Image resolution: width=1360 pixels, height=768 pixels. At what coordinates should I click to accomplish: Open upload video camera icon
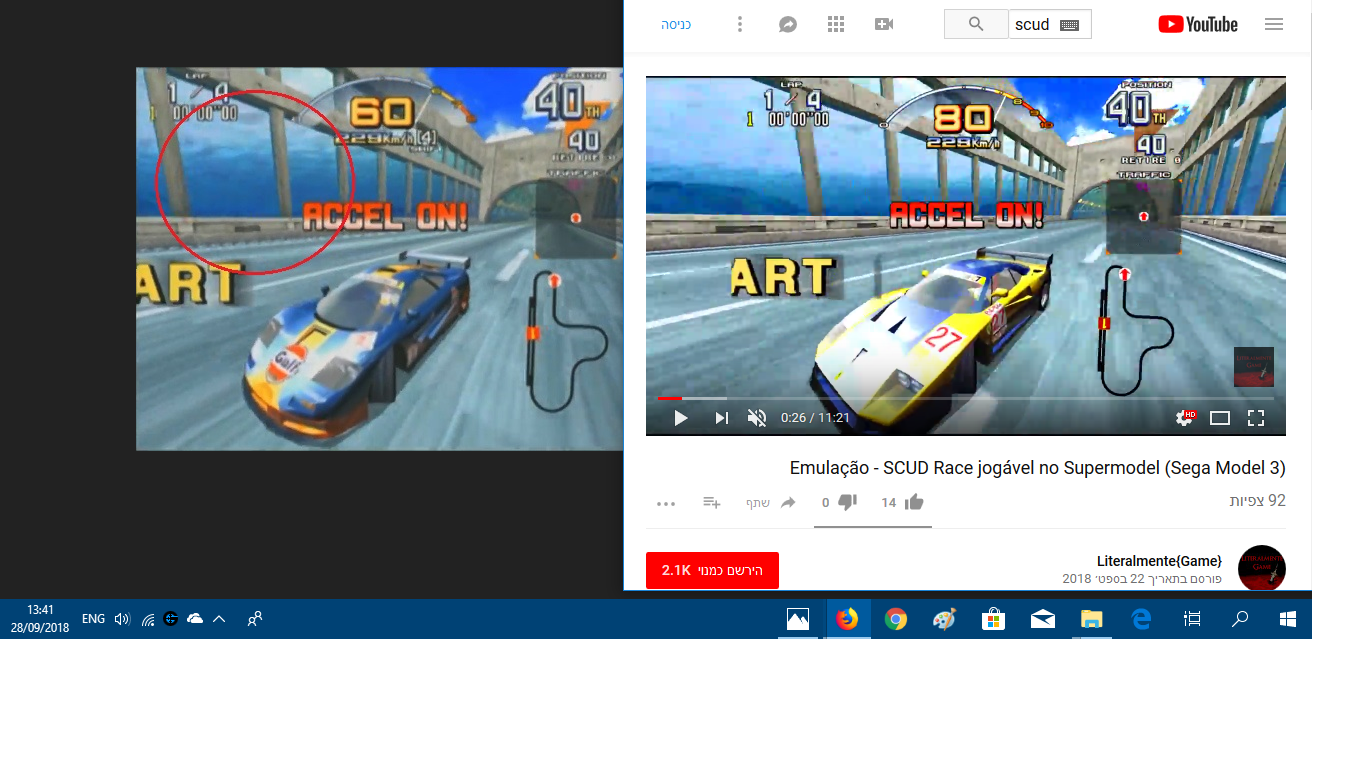click(x=884, y=24)
